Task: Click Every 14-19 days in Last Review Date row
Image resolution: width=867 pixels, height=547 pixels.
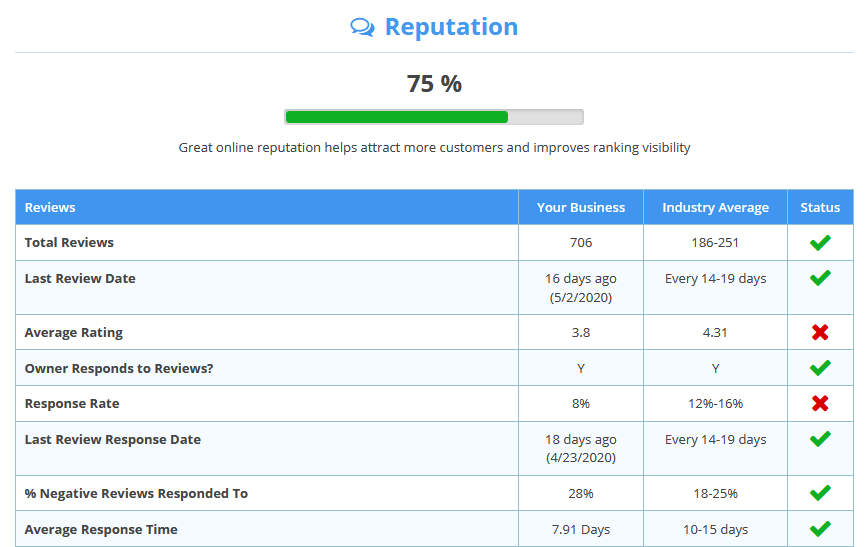Action: tap(715, 278)
